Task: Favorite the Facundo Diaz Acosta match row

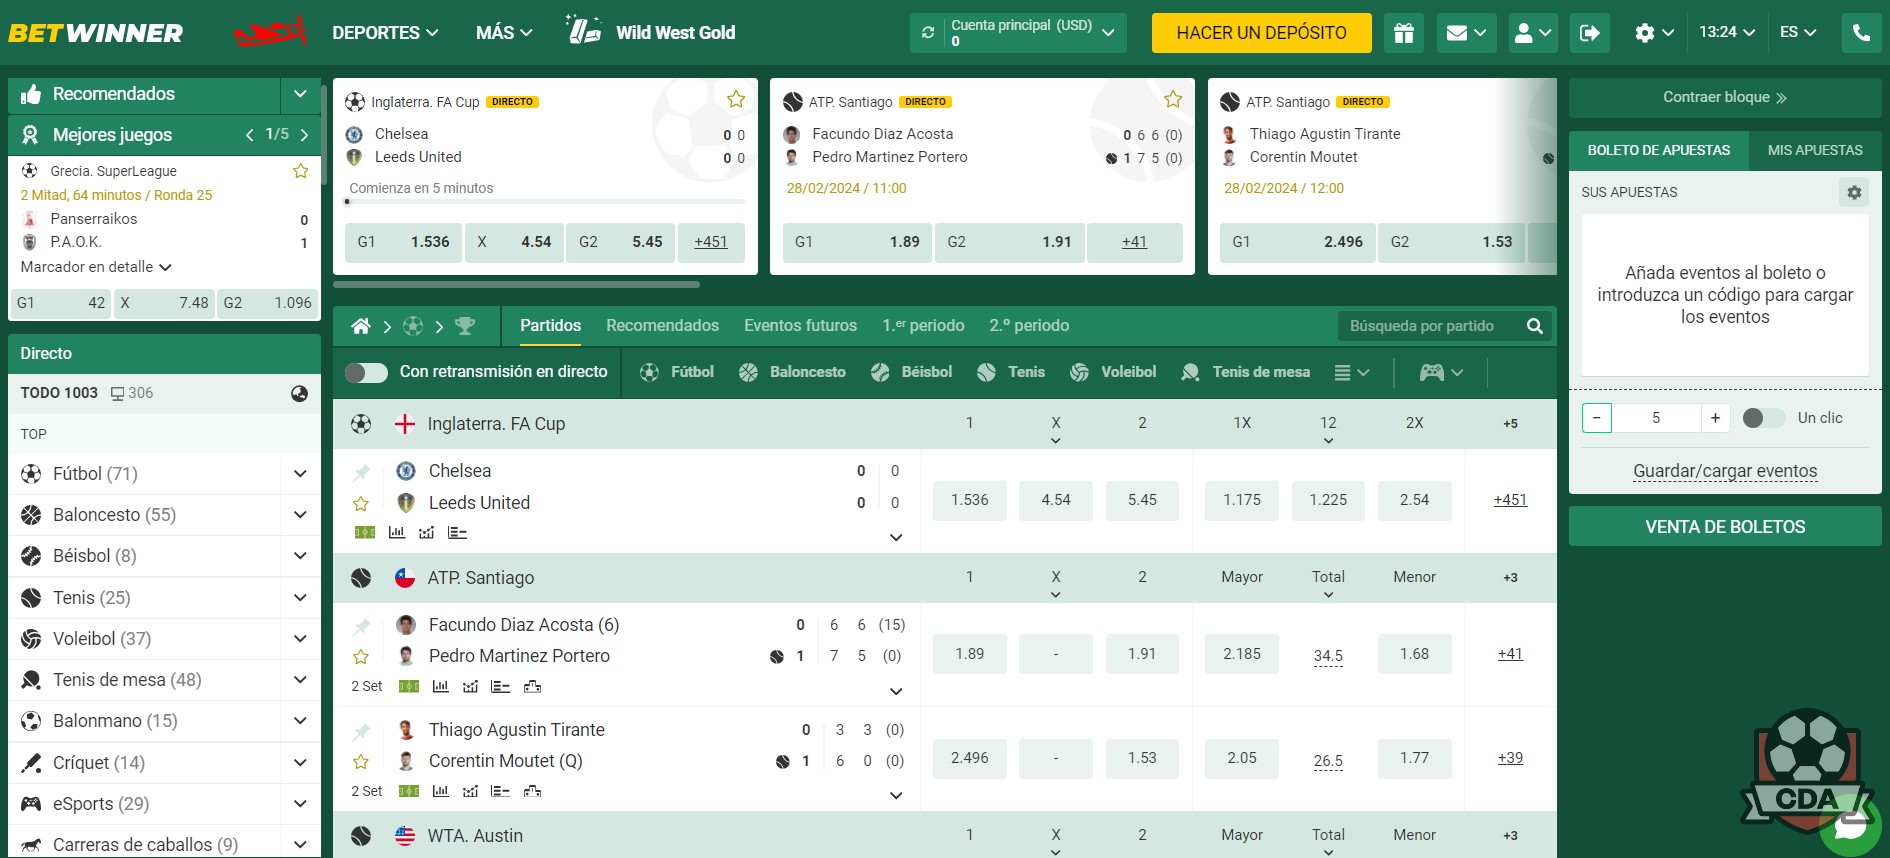Action: (x=361, y=657)
